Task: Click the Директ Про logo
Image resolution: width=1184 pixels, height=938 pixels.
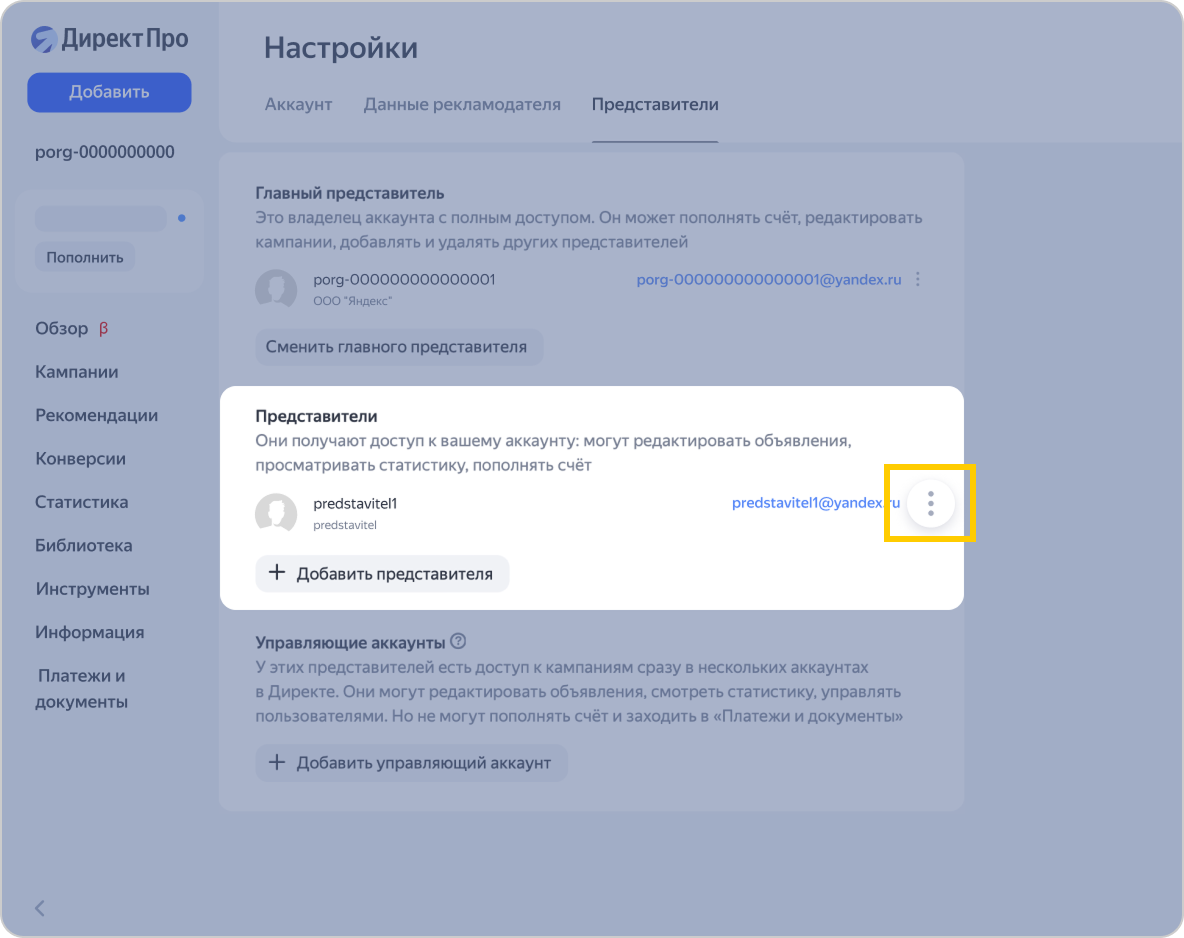Action: 109,39
